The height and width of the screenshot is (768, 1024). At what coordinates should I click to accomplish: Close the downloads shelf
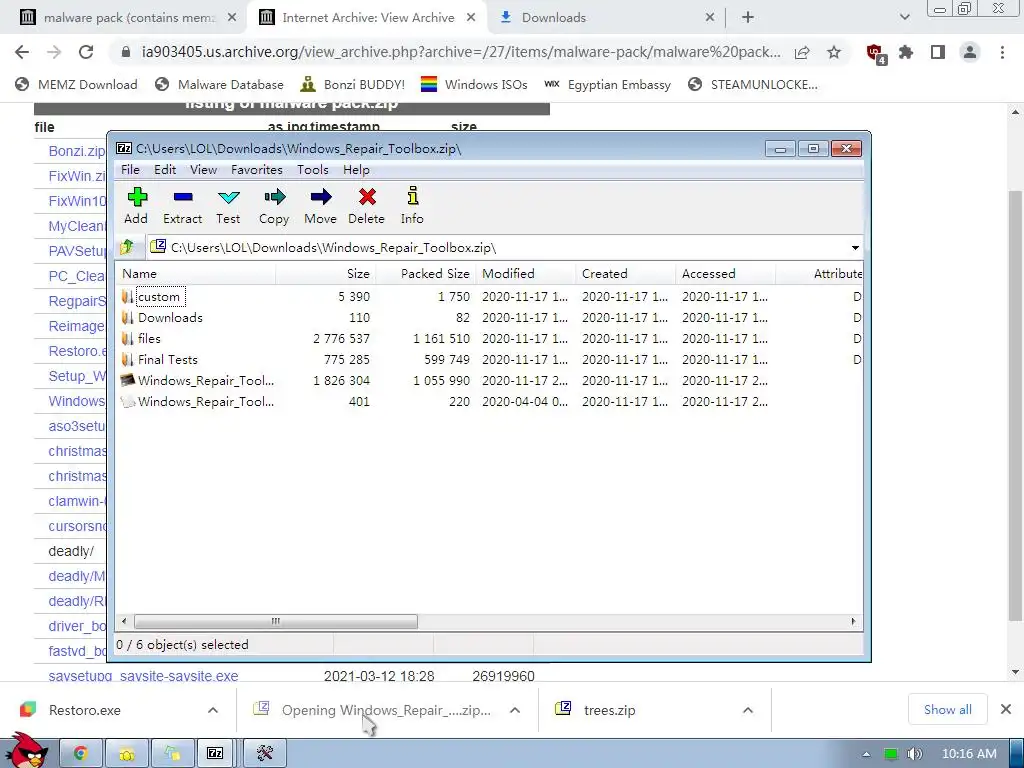click(x=1006, y=709)
